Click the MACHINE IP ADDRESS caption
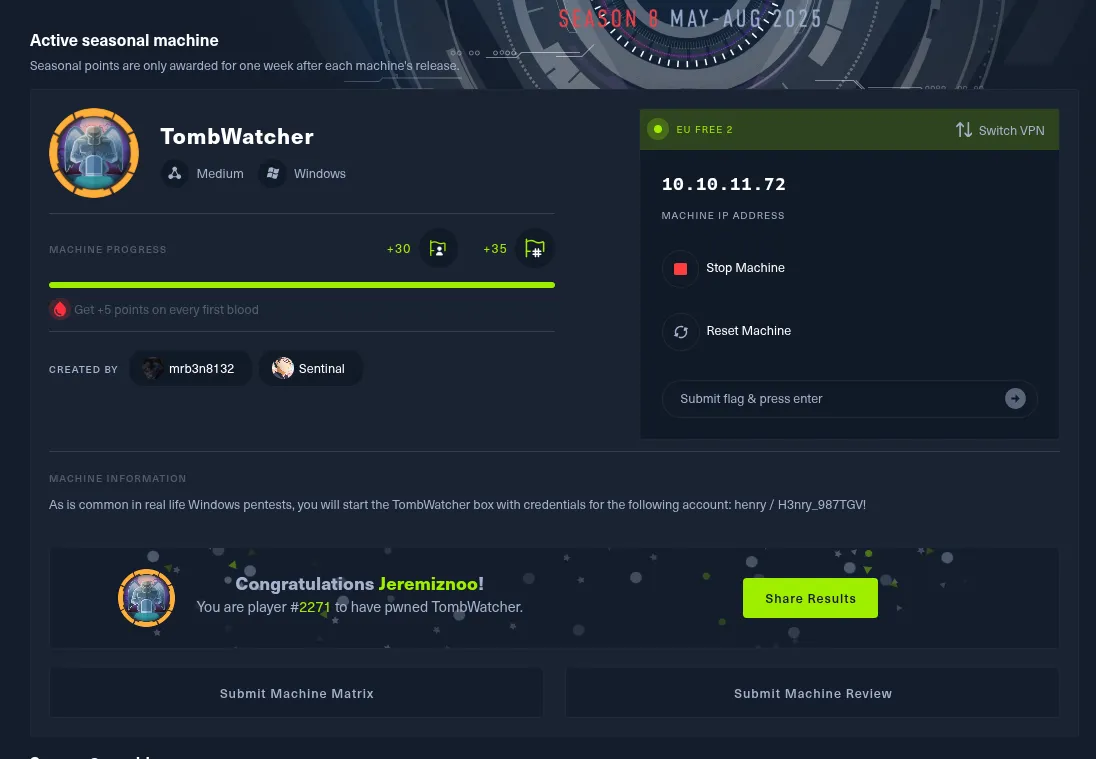 723,215
